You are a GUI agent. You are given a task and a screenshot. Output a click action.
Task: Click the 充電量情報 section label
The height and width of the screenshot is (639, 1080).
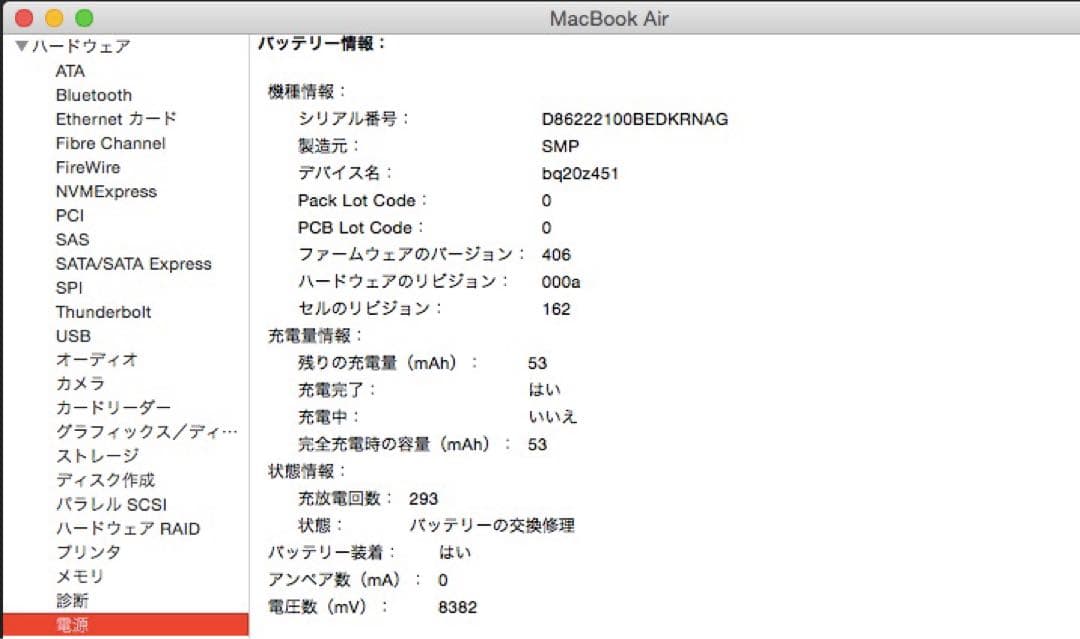pos(315,336)
